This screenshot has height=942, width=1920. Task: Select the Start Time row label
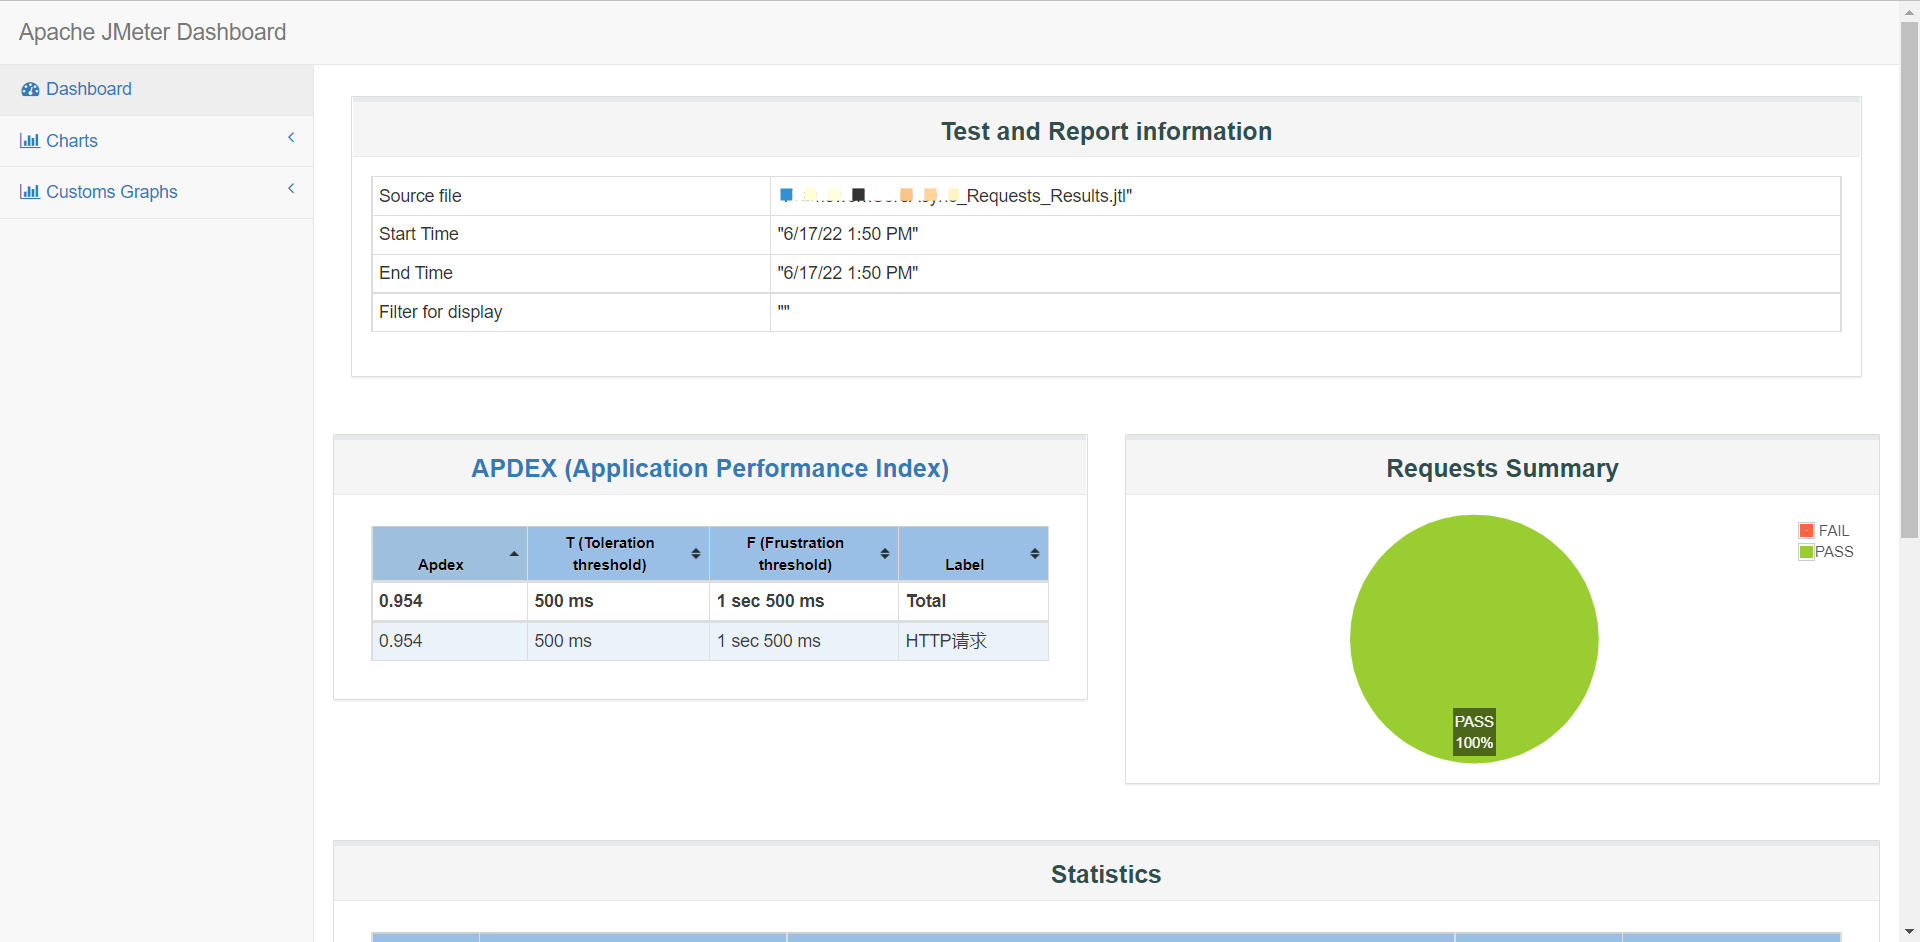(418, 234)
